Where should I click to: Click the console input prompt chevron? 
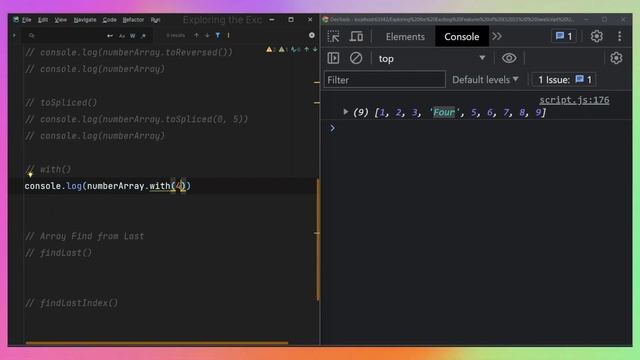332,128
